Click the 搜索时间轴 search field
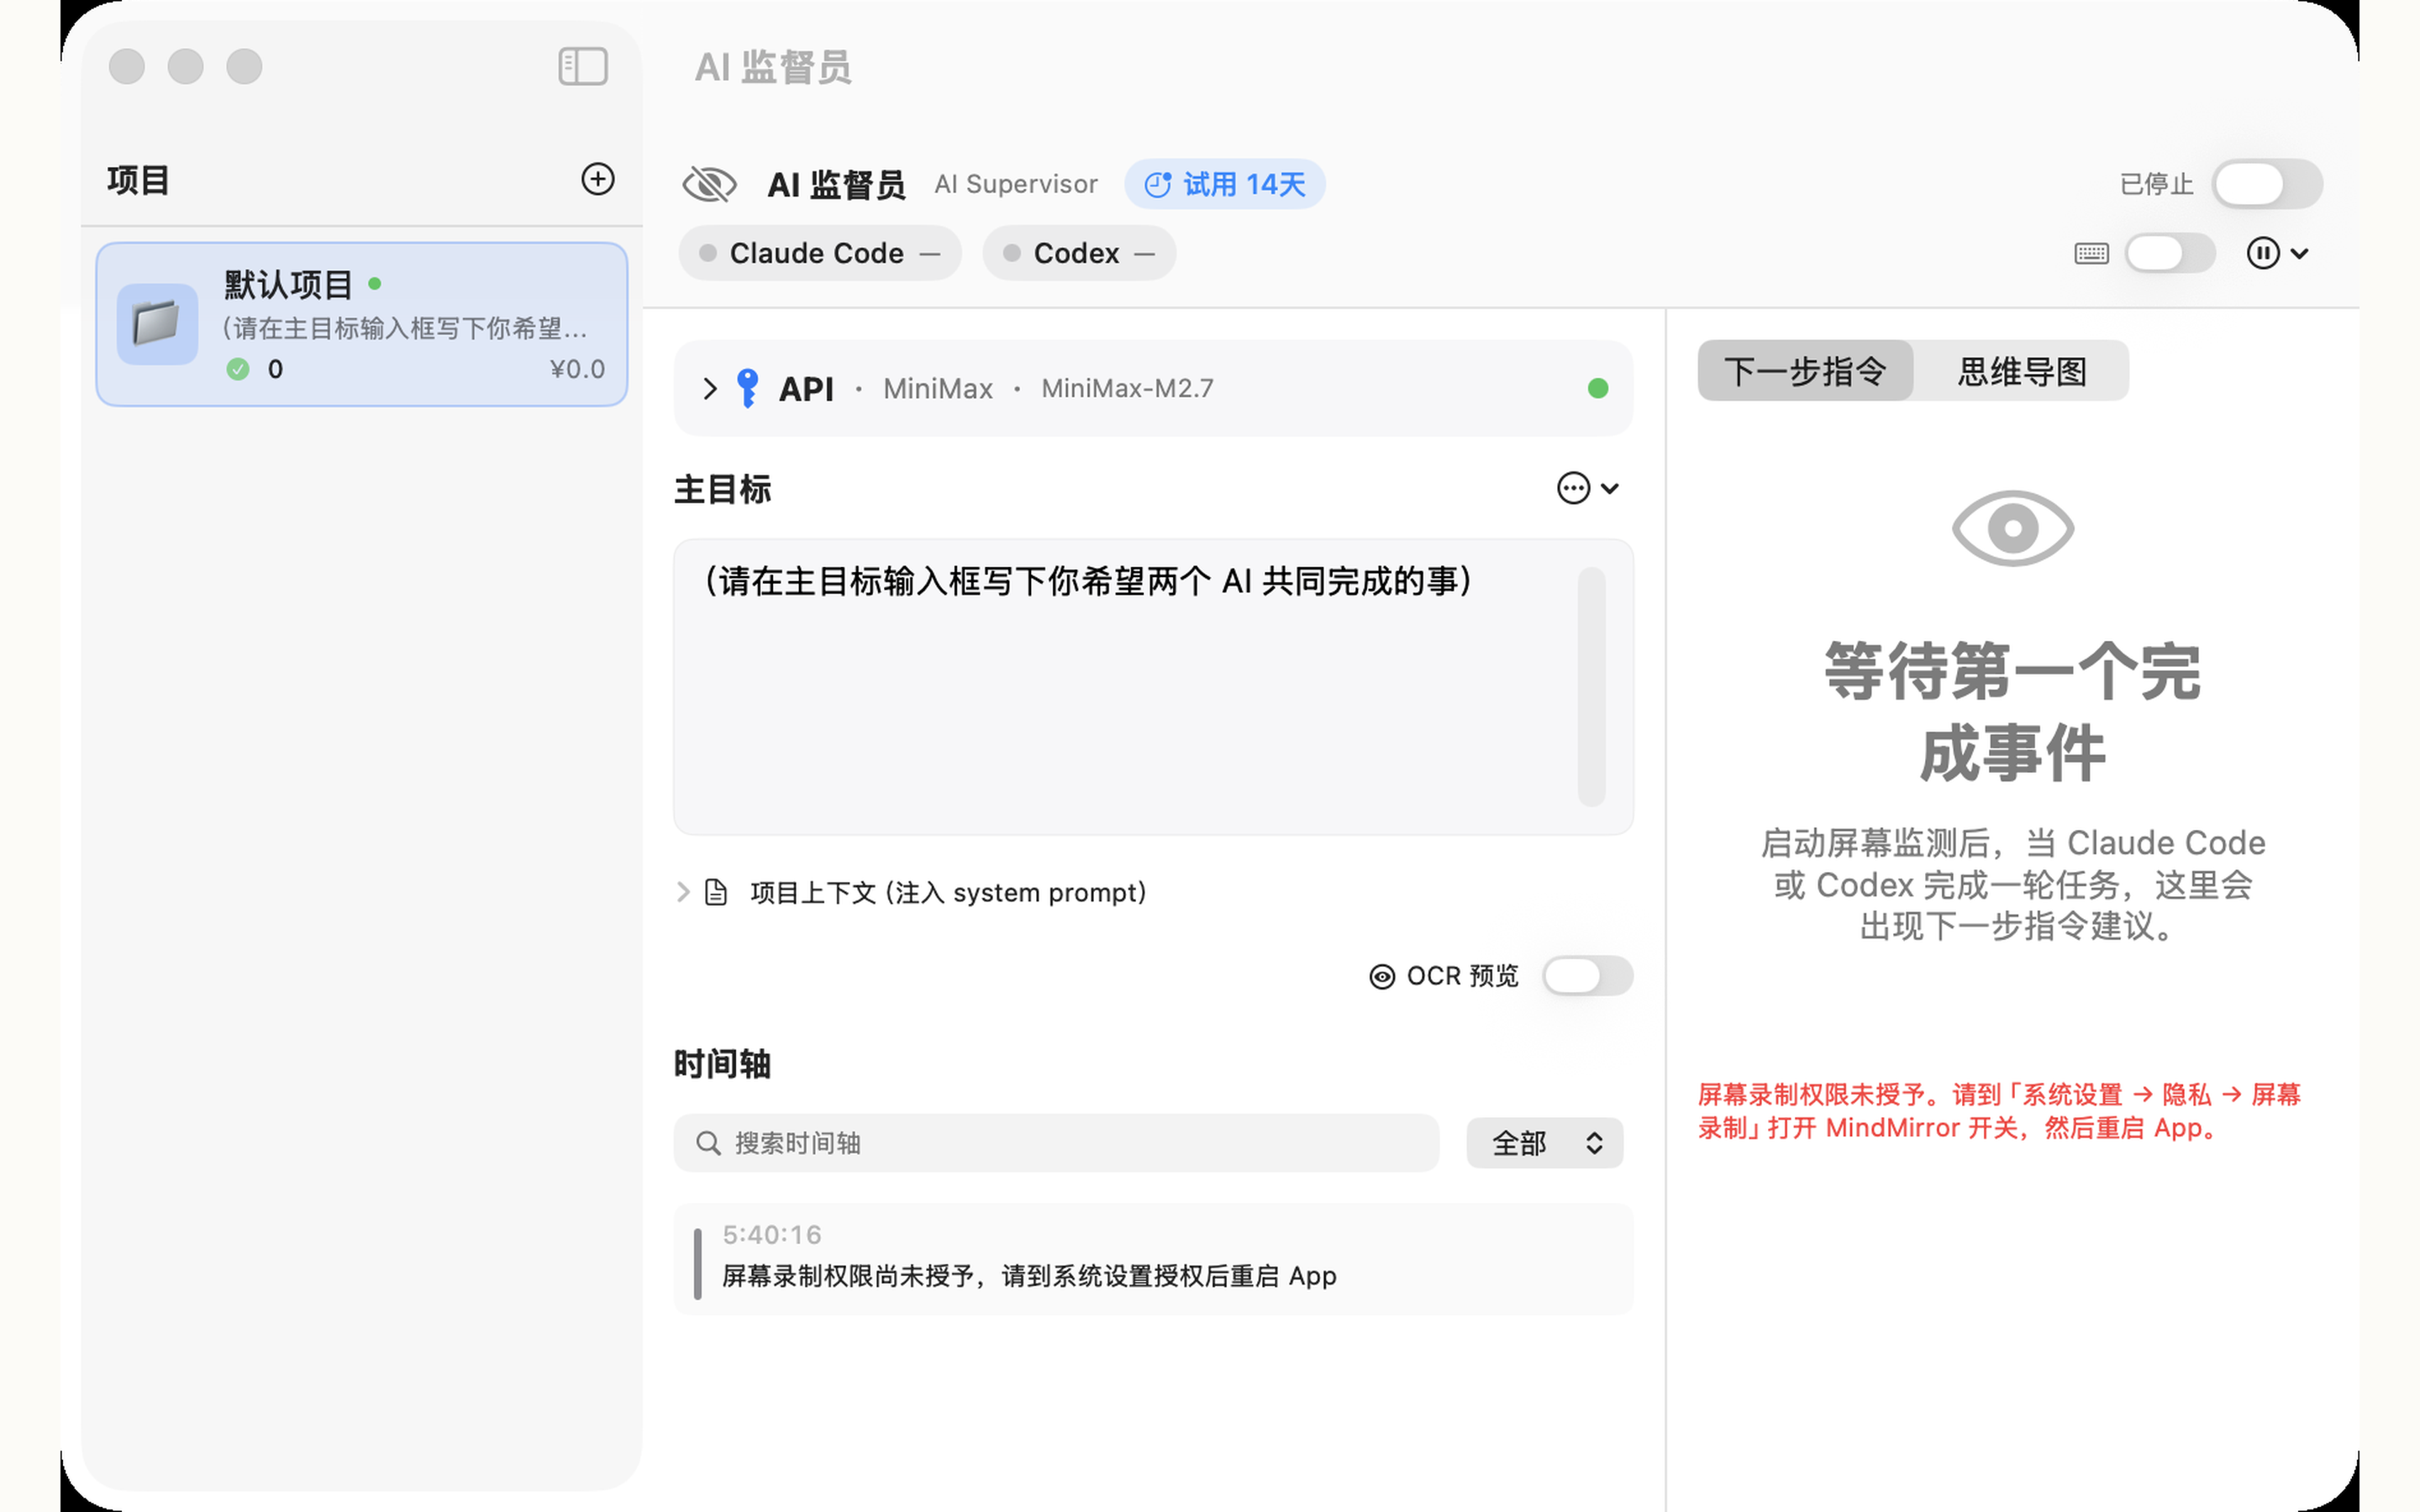 click(1056, 1143)
